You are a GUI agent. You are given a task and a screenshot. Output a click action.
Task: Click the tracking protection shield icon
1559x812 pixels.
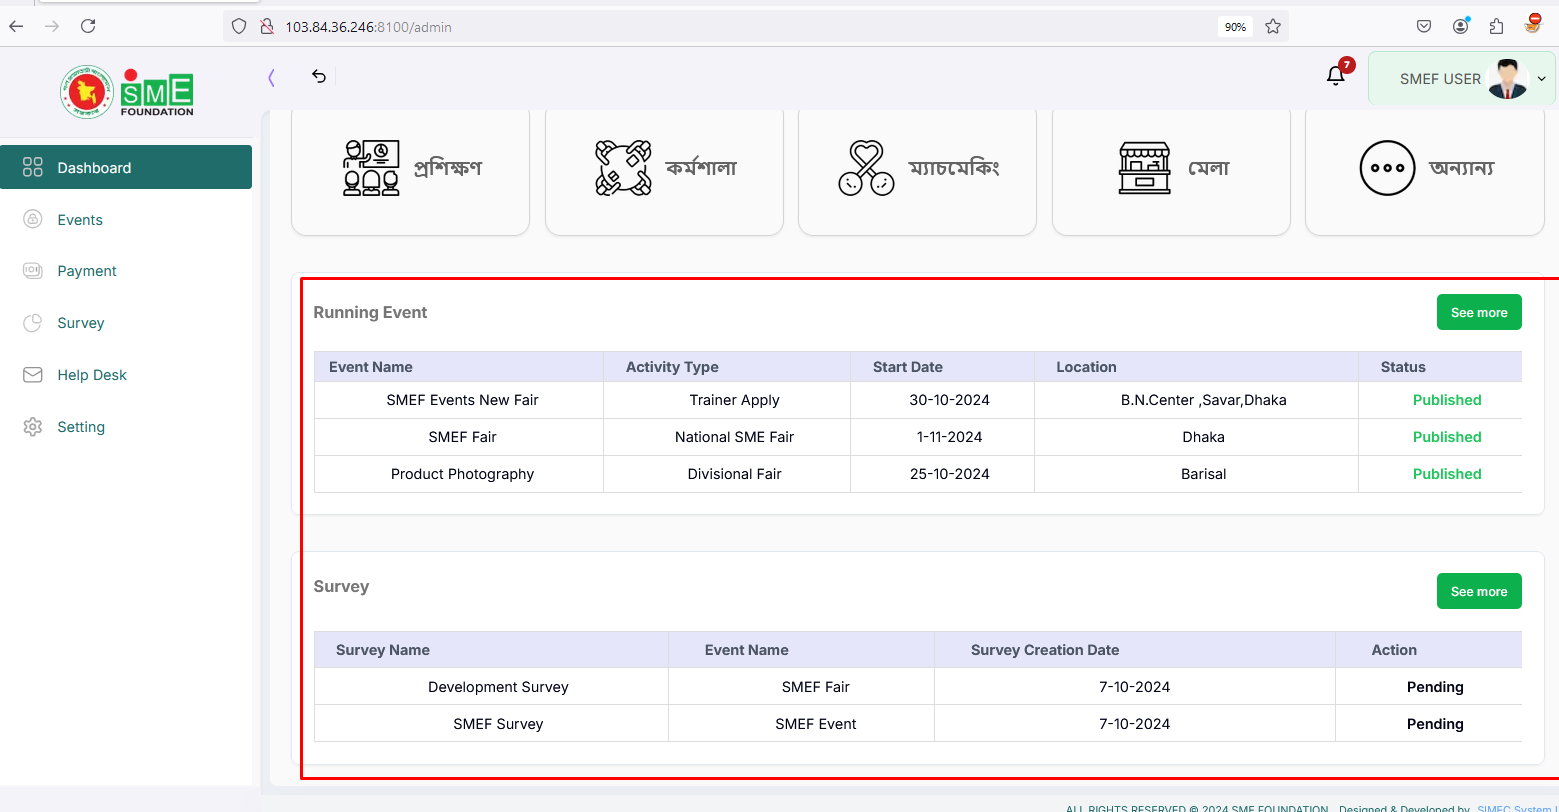[238, 26]
